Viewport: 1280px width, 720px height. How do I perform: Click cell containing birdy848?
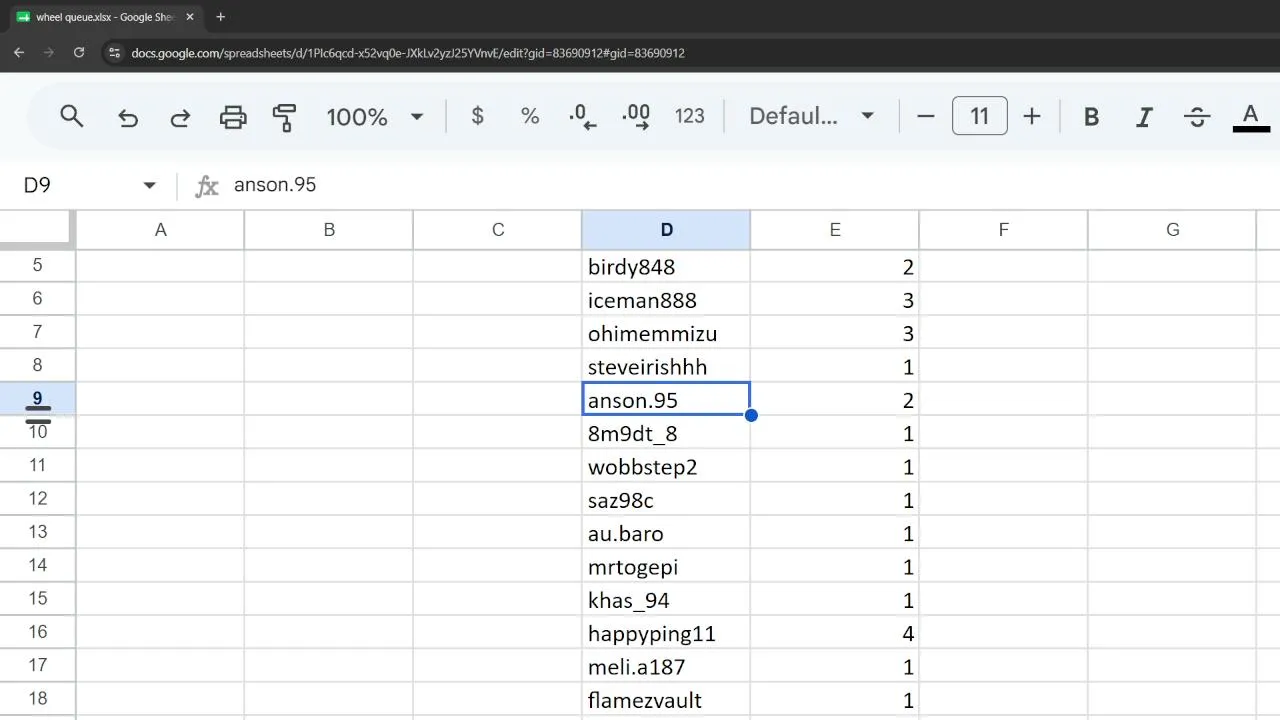tap(666, 267)
